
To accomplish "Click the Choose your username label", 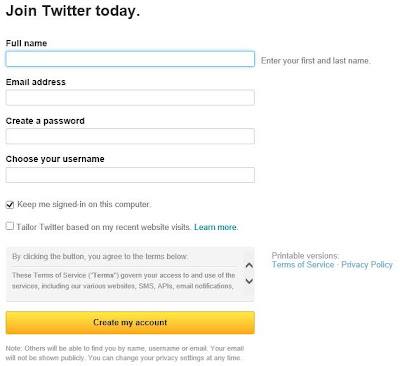I will [x=55, y=159].
